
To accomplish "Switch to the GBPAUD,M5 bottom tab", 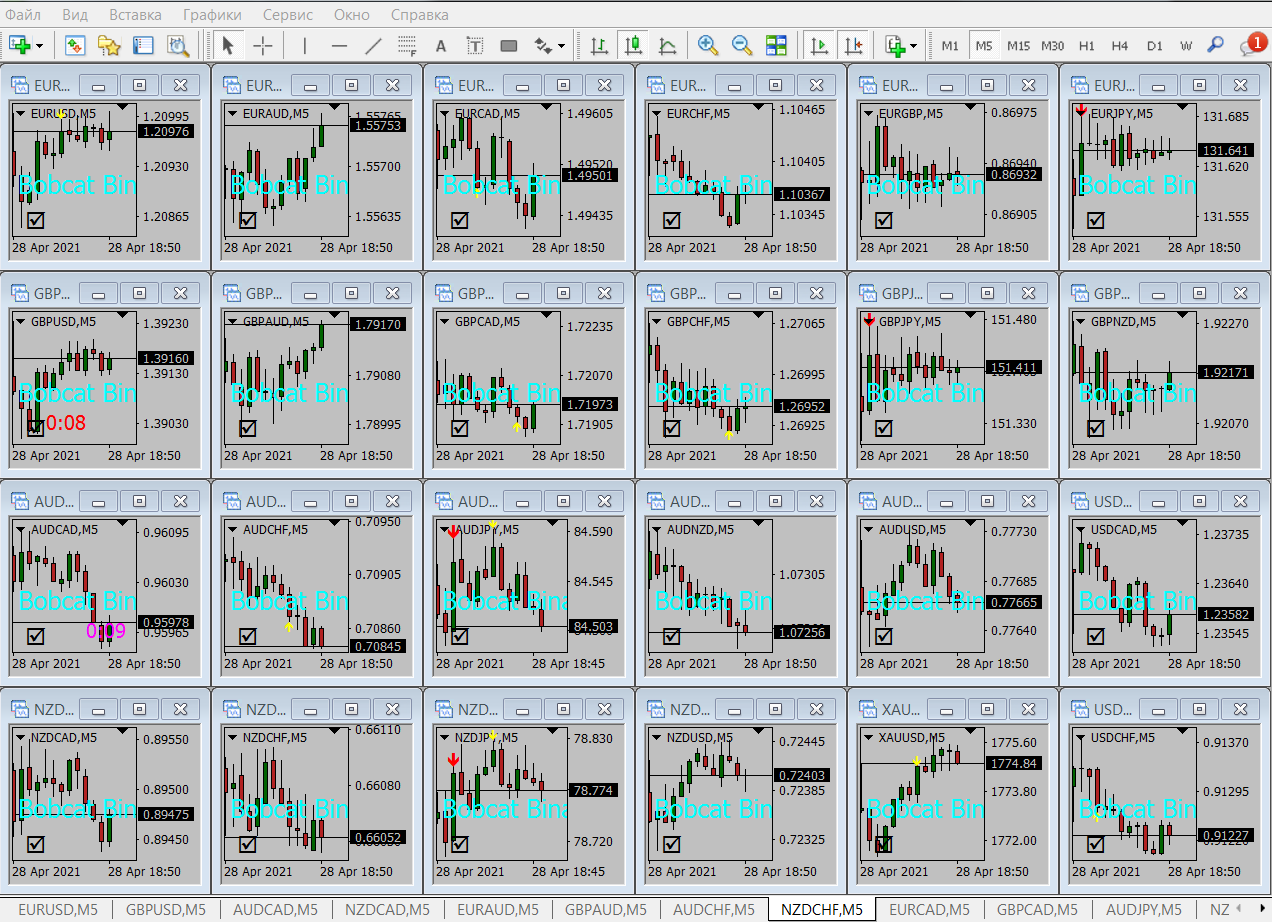I will 605,910.
